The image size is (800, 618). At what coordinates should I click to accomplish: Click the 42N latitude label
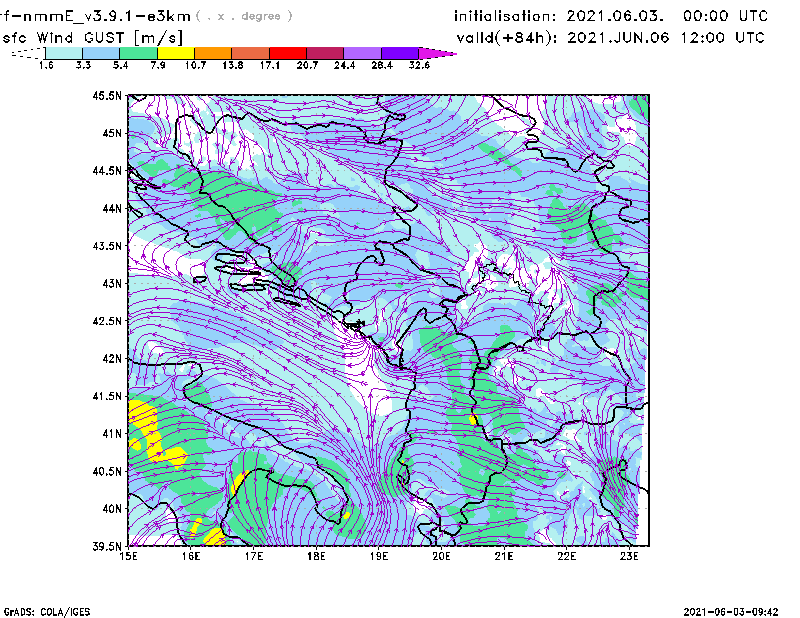[112, 359]
